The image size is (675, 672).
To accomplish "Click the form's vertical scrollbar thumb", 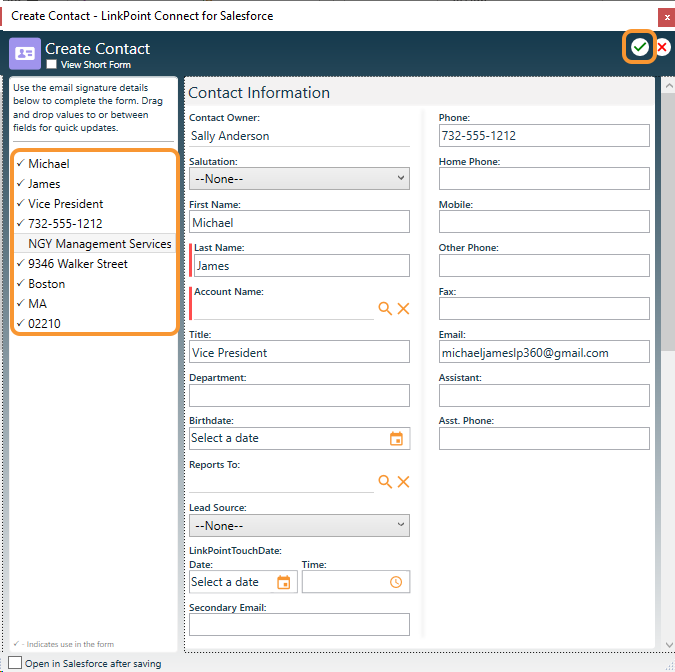I will click(669, 215).
